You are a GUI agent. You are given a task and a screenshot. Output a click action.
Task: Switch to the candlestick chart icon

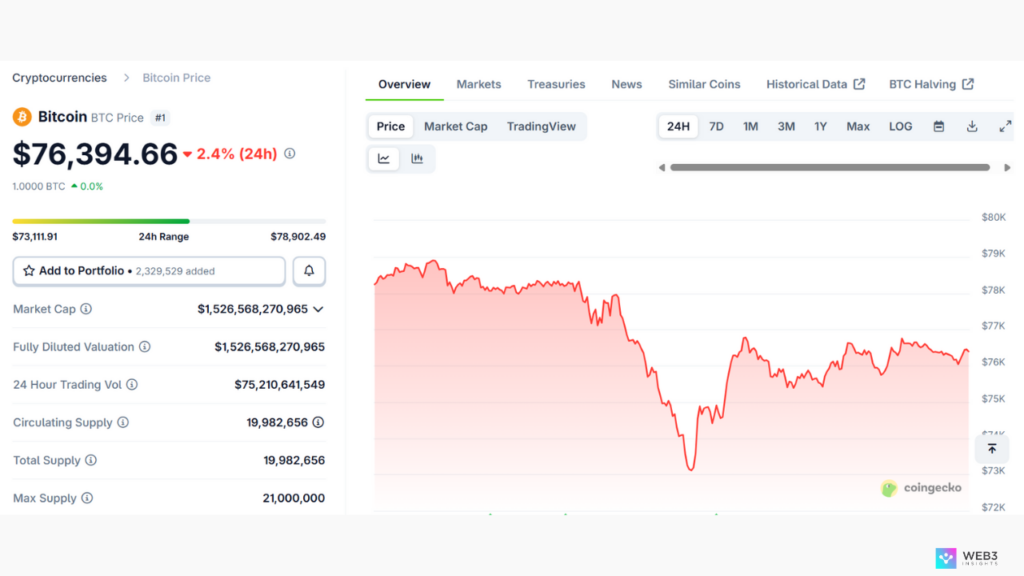417,158
